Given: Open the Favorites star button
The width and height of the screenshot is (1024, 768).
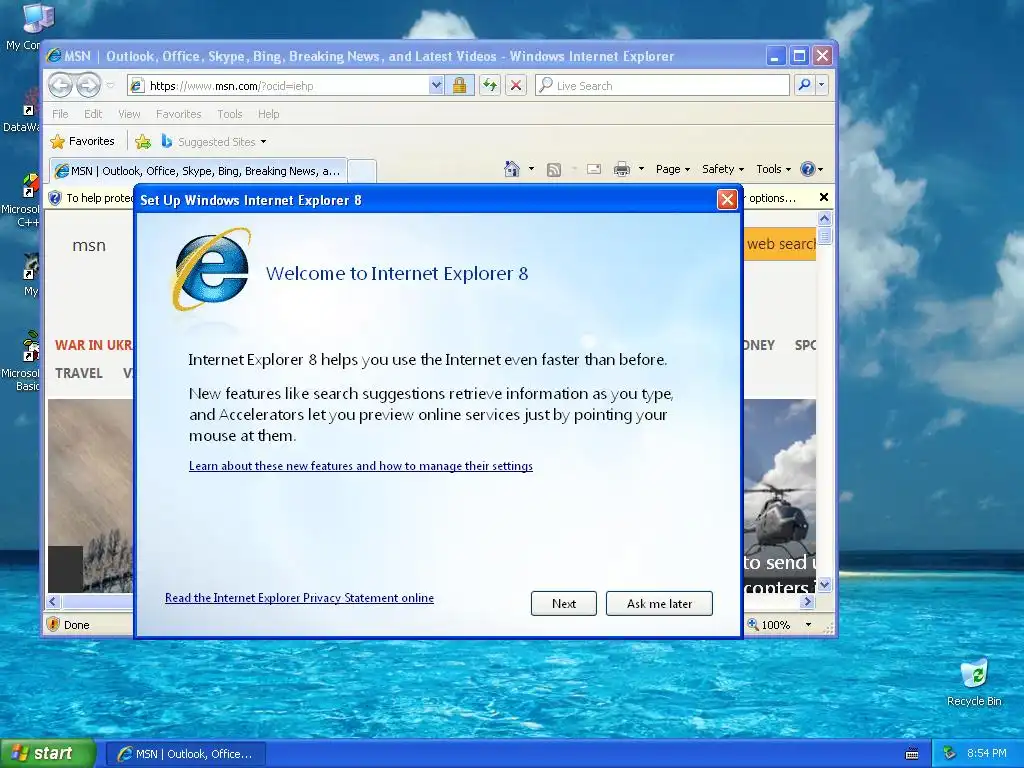Looking at the screenshot, I should coord(83,141).
